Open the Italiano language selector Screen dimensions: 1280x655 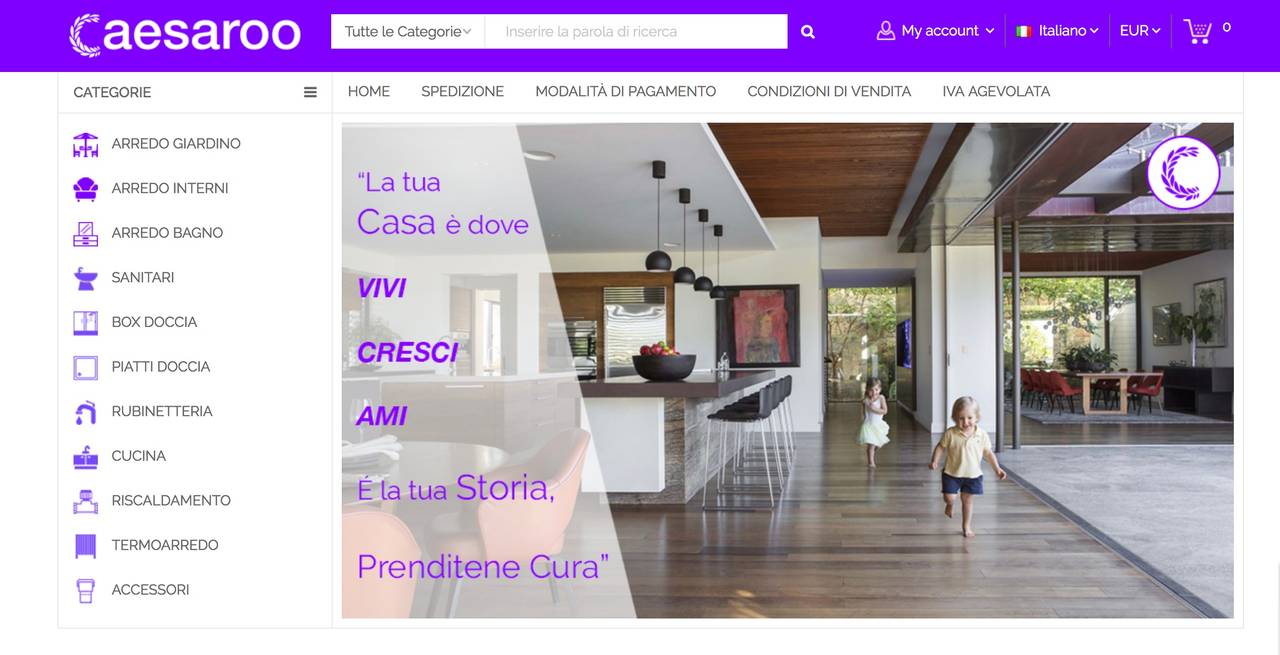point(1057,31)
